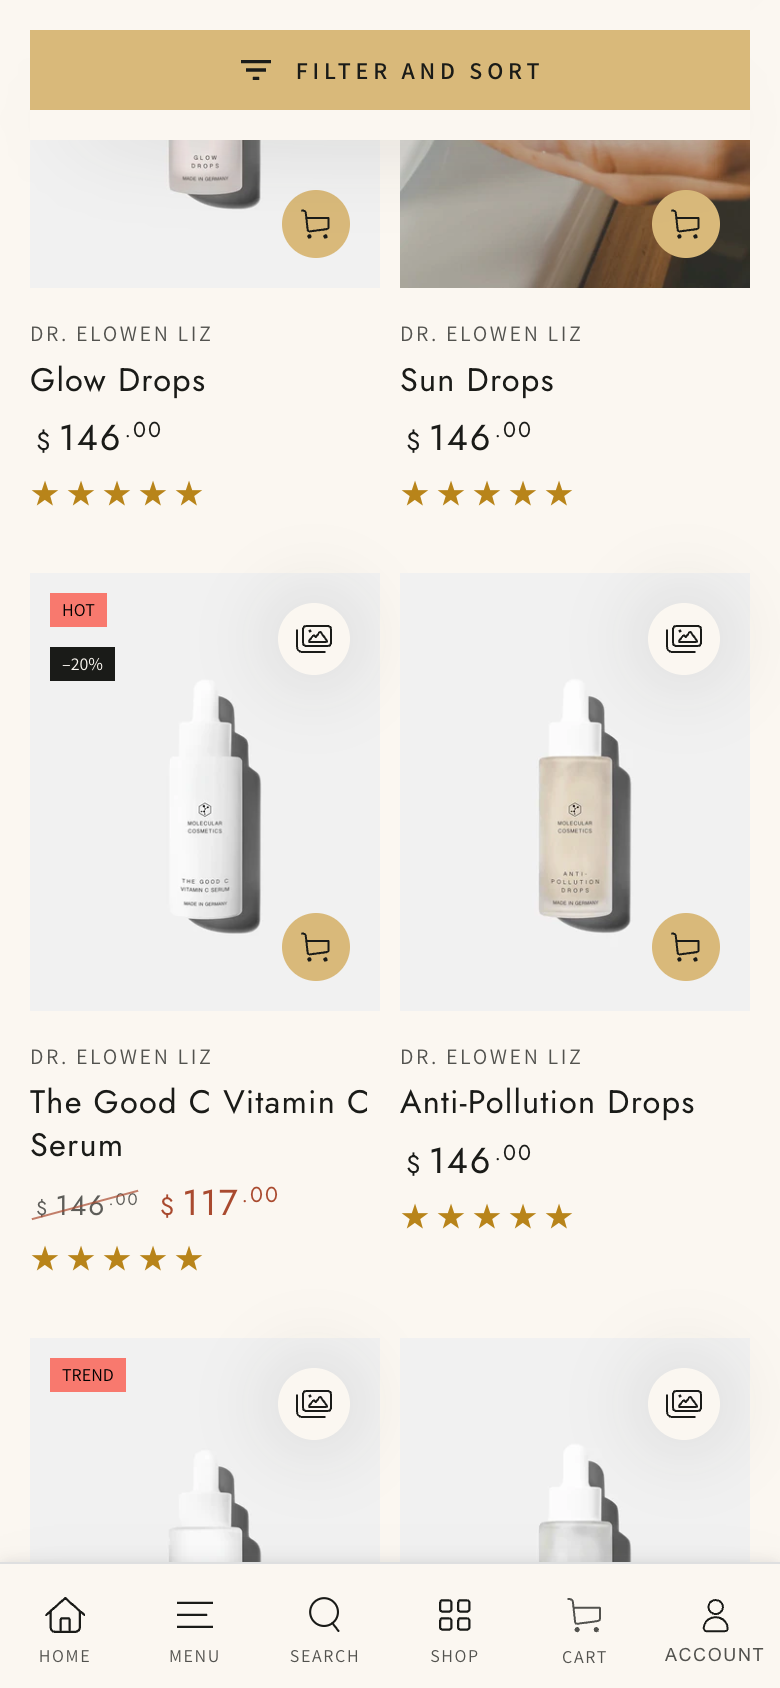Open the Menu tab
The image size is (780, 1688).
point(195,1629)
